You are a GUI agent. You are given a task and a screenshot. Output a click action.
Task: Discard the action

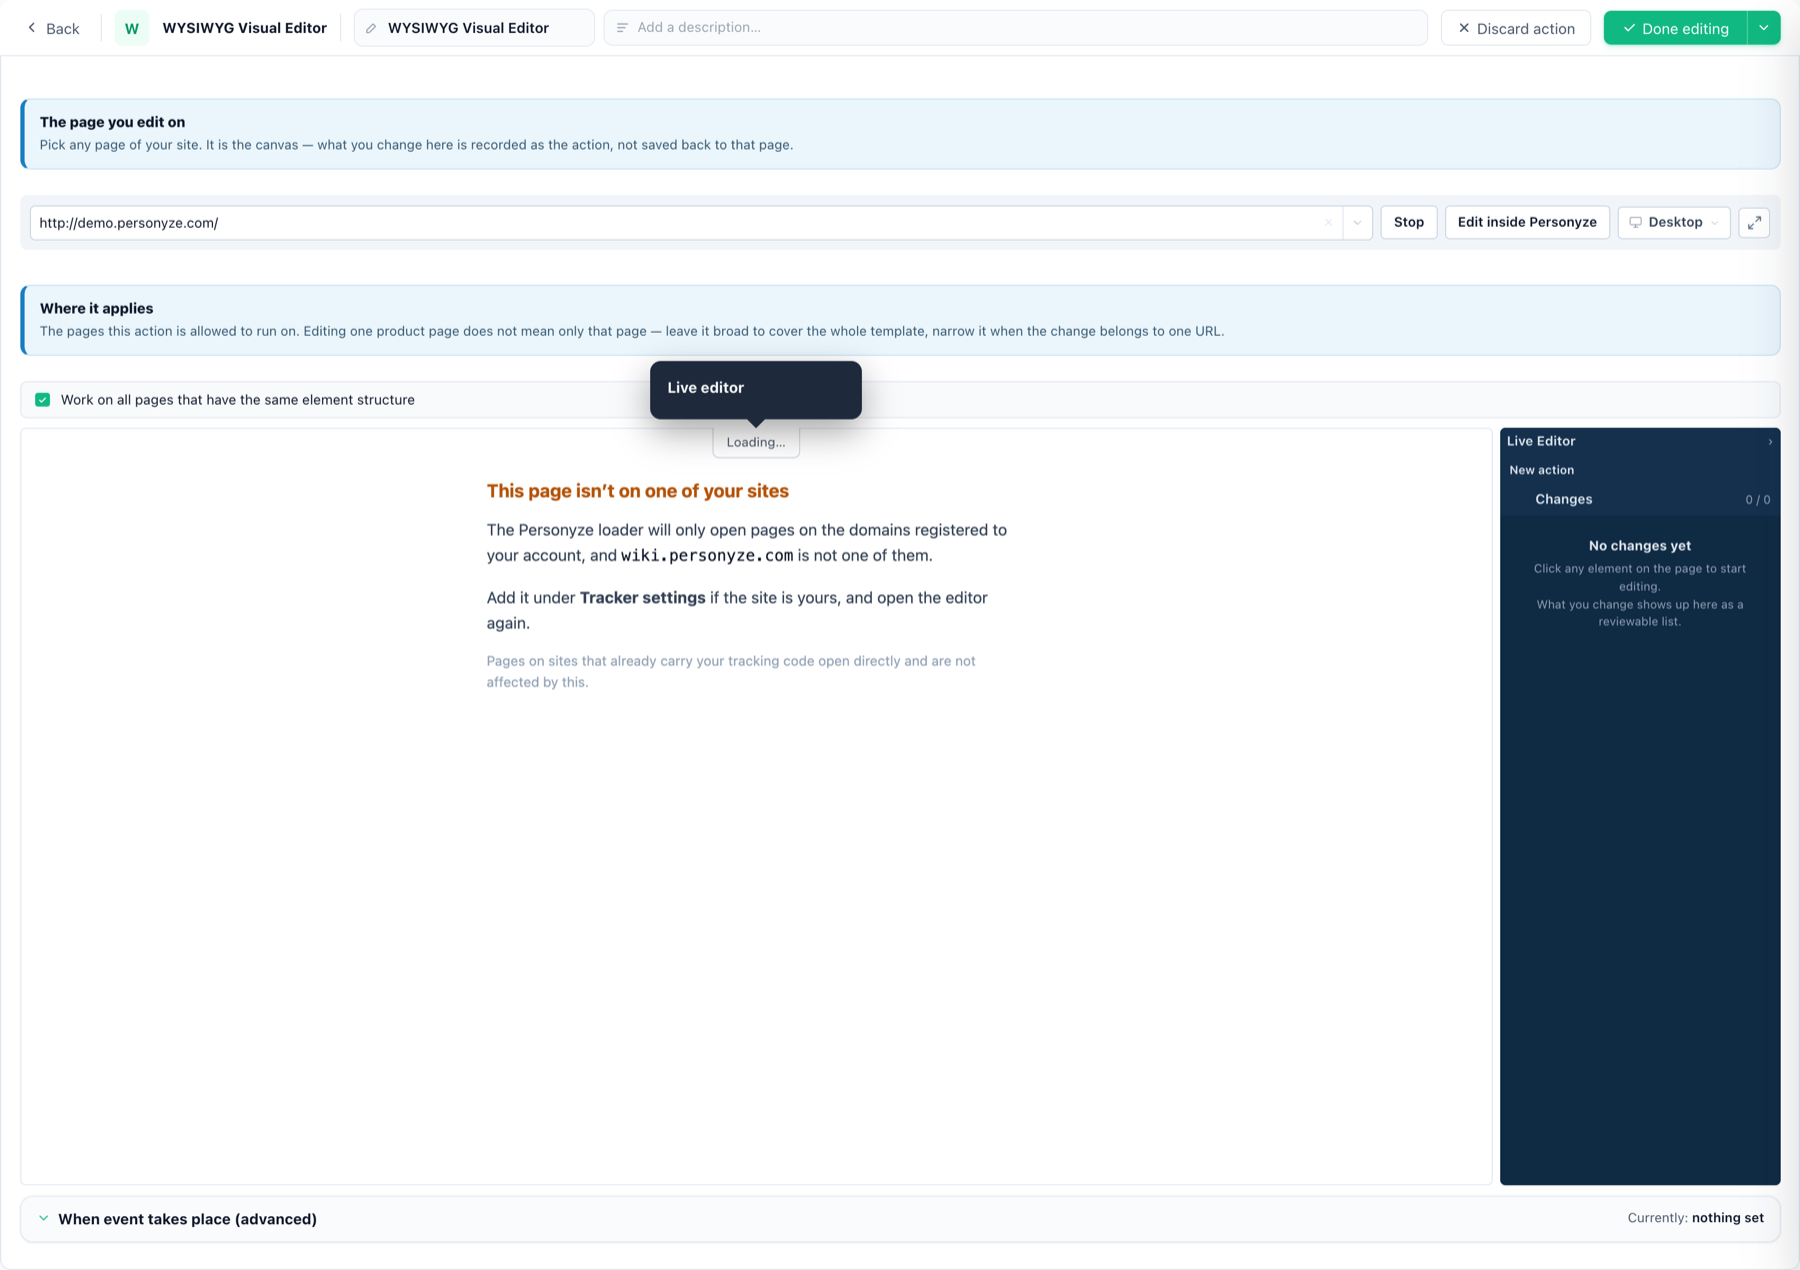pyautogui.click(x=1515, y=28)
